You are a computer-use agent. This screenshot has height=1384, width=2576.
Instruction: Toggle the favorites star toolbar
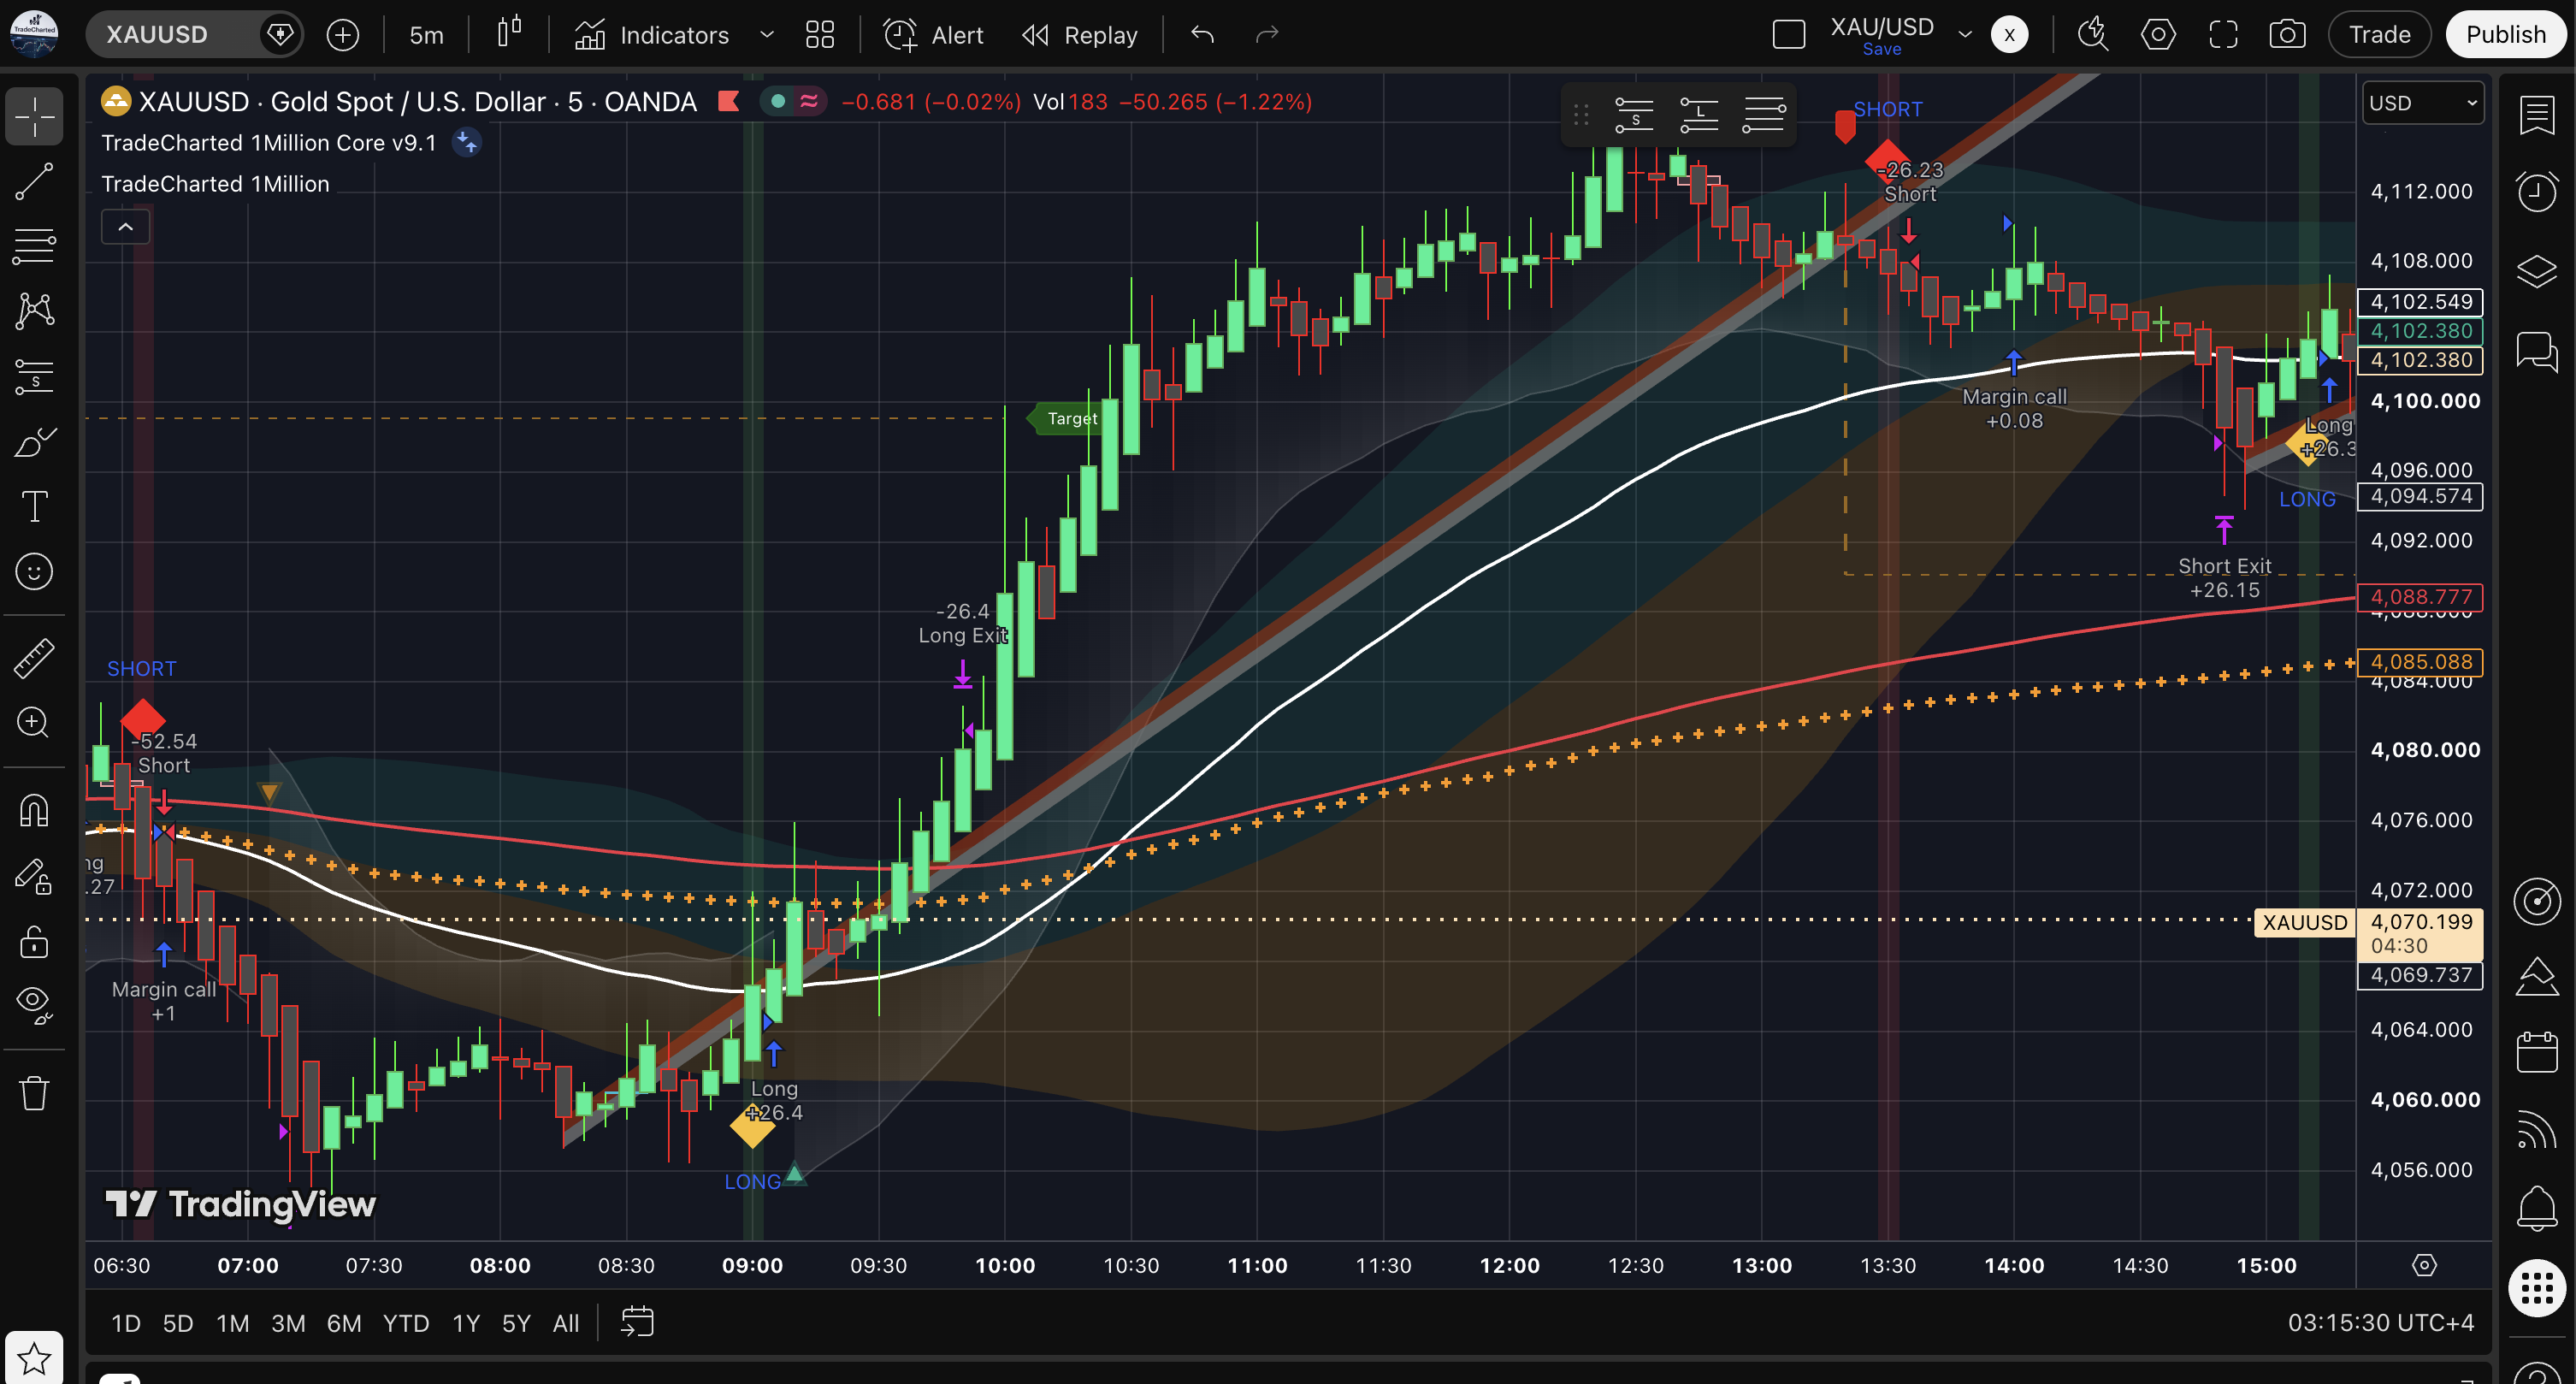34,1358
